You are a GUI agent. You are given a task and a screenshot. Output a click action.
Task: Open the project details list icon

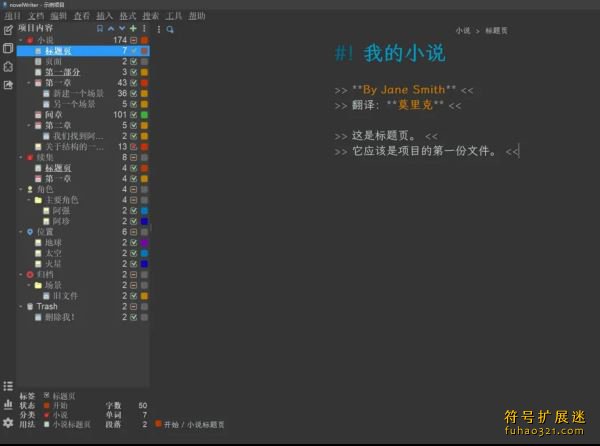(8, 386)
